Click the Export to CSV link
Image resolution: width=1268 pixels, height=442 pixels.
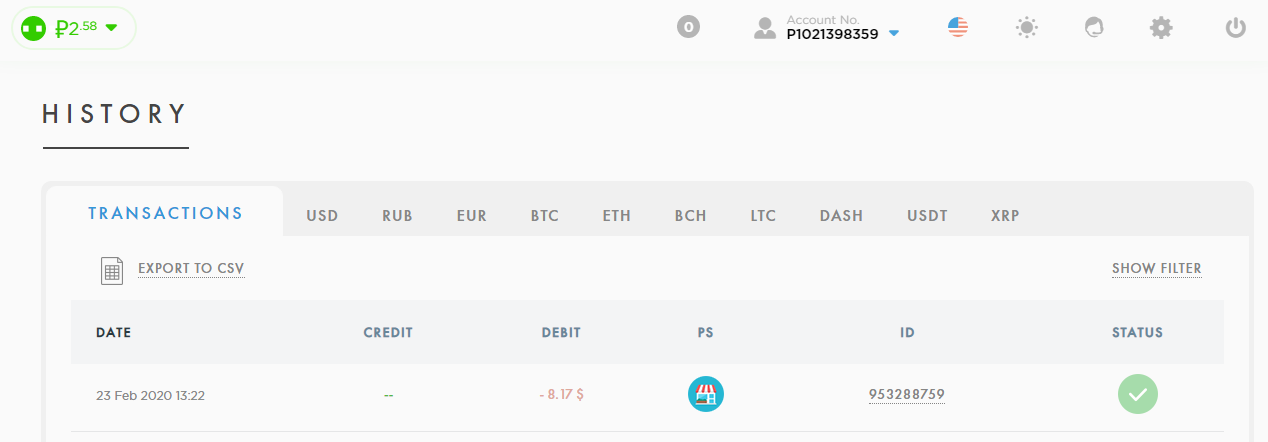pyautogui.click(x=191, y=268)
